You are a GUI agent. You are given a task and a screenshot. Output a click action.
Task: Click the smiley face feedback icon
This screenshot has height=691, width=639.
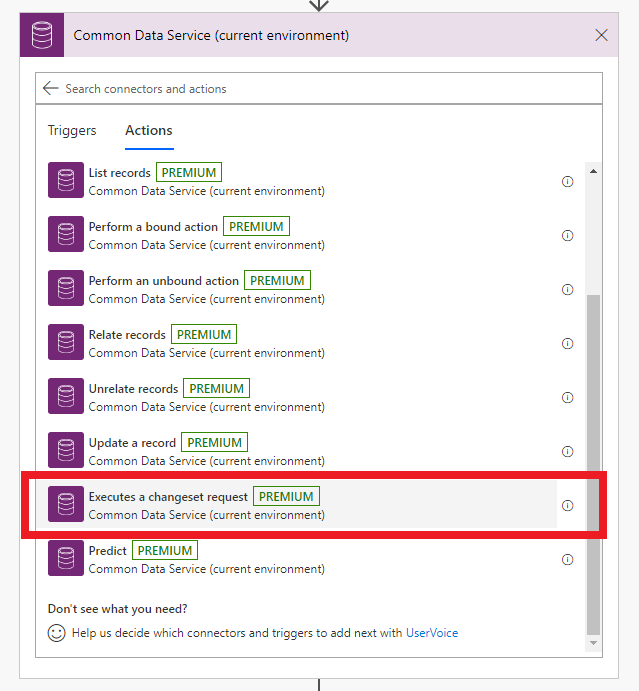[x=56, y=633]
